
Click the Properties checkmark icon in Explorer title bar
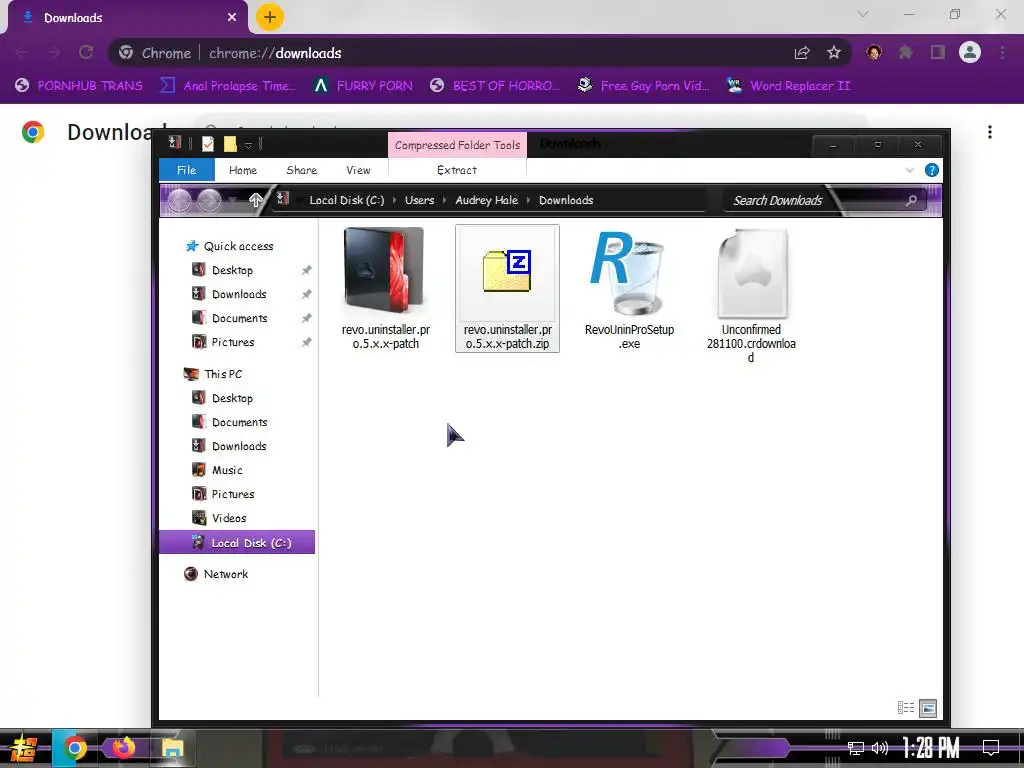pyautogui.click(x=208, y=144)
